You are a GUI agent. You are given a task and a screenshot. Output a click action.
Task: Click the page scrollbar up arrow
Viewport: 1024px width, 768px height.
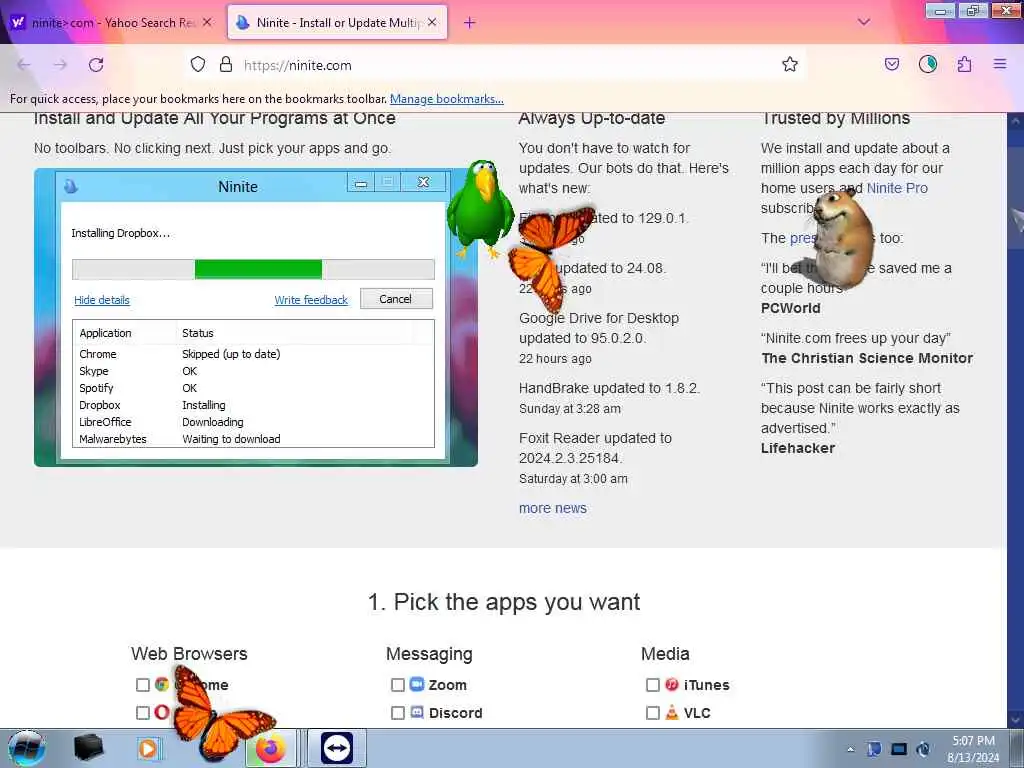click(1015, 121)
